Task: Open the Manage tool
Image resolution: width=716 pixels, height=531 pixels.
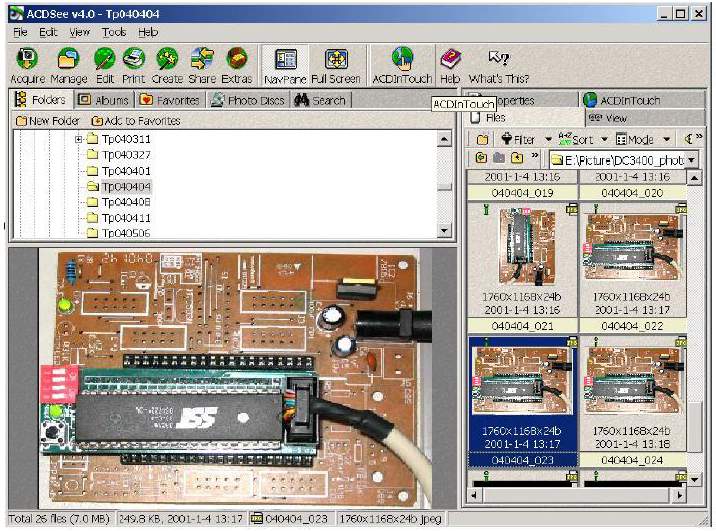Action: click(69, 62)
